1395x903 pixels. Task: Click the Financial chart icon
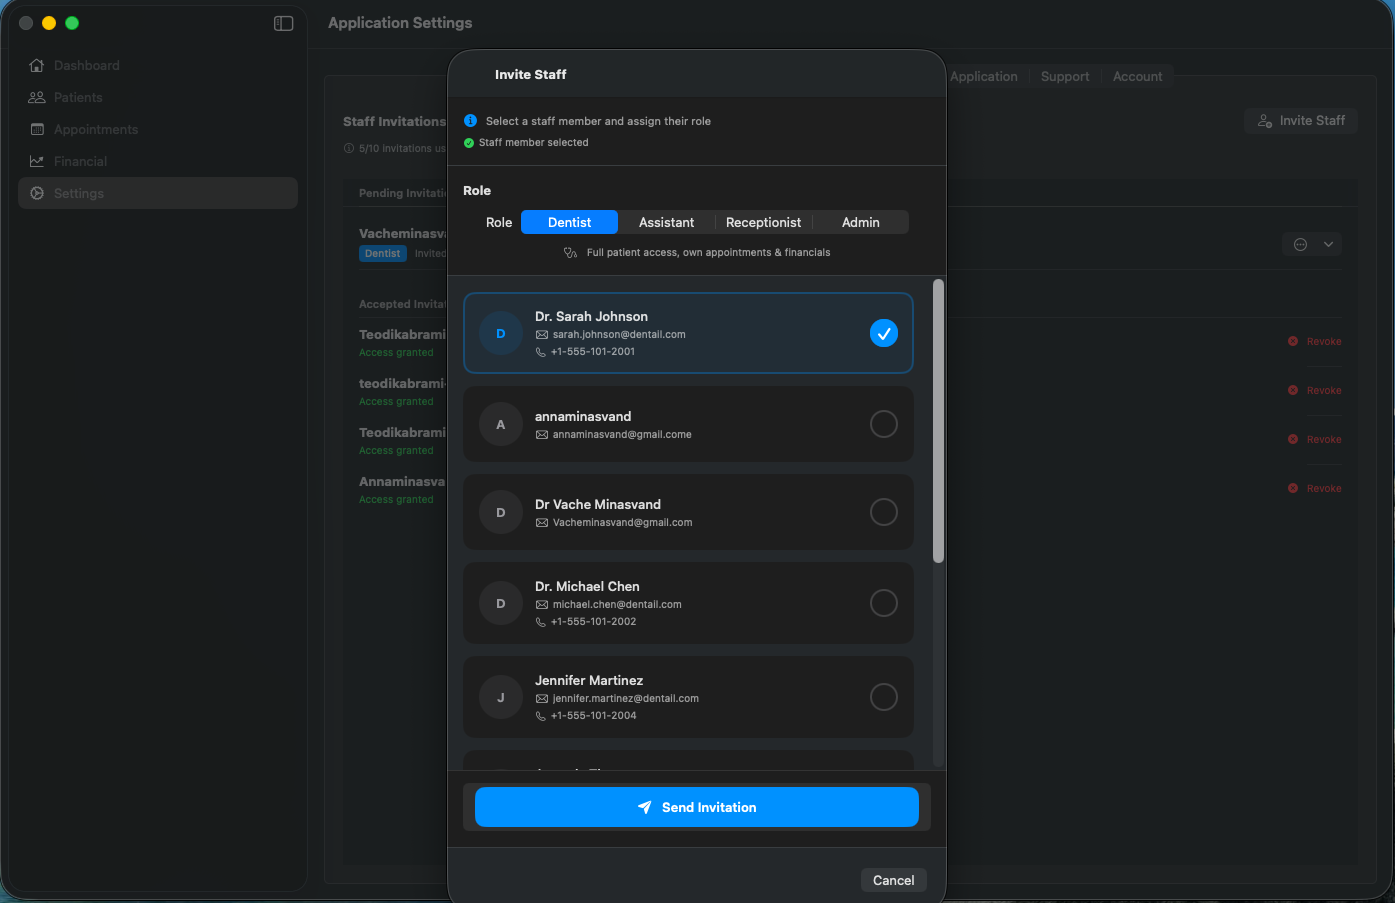coord(38,161)
